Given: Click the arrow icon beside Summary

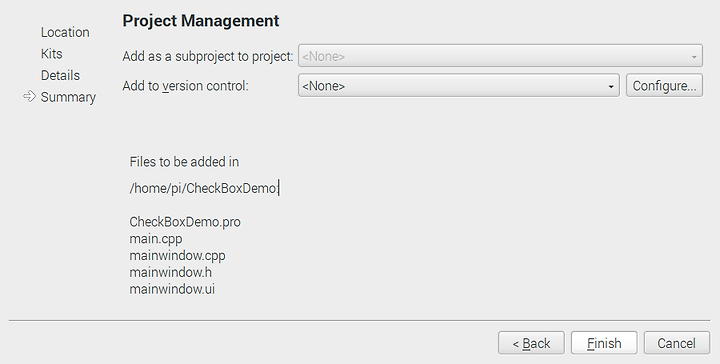Looking at the screenshot, I should point(29,96).
